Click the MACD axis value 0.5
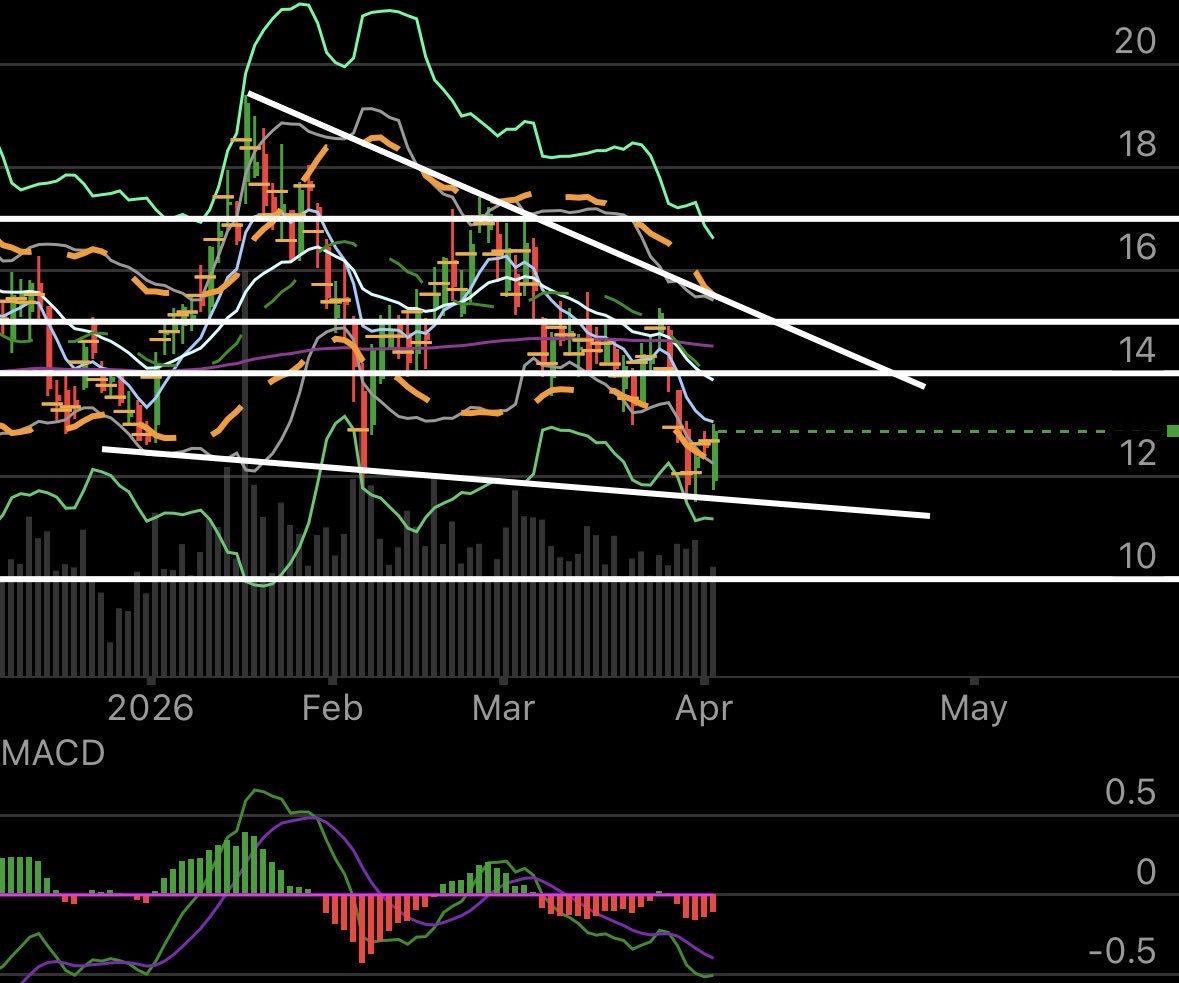 tap(1130, 792)
